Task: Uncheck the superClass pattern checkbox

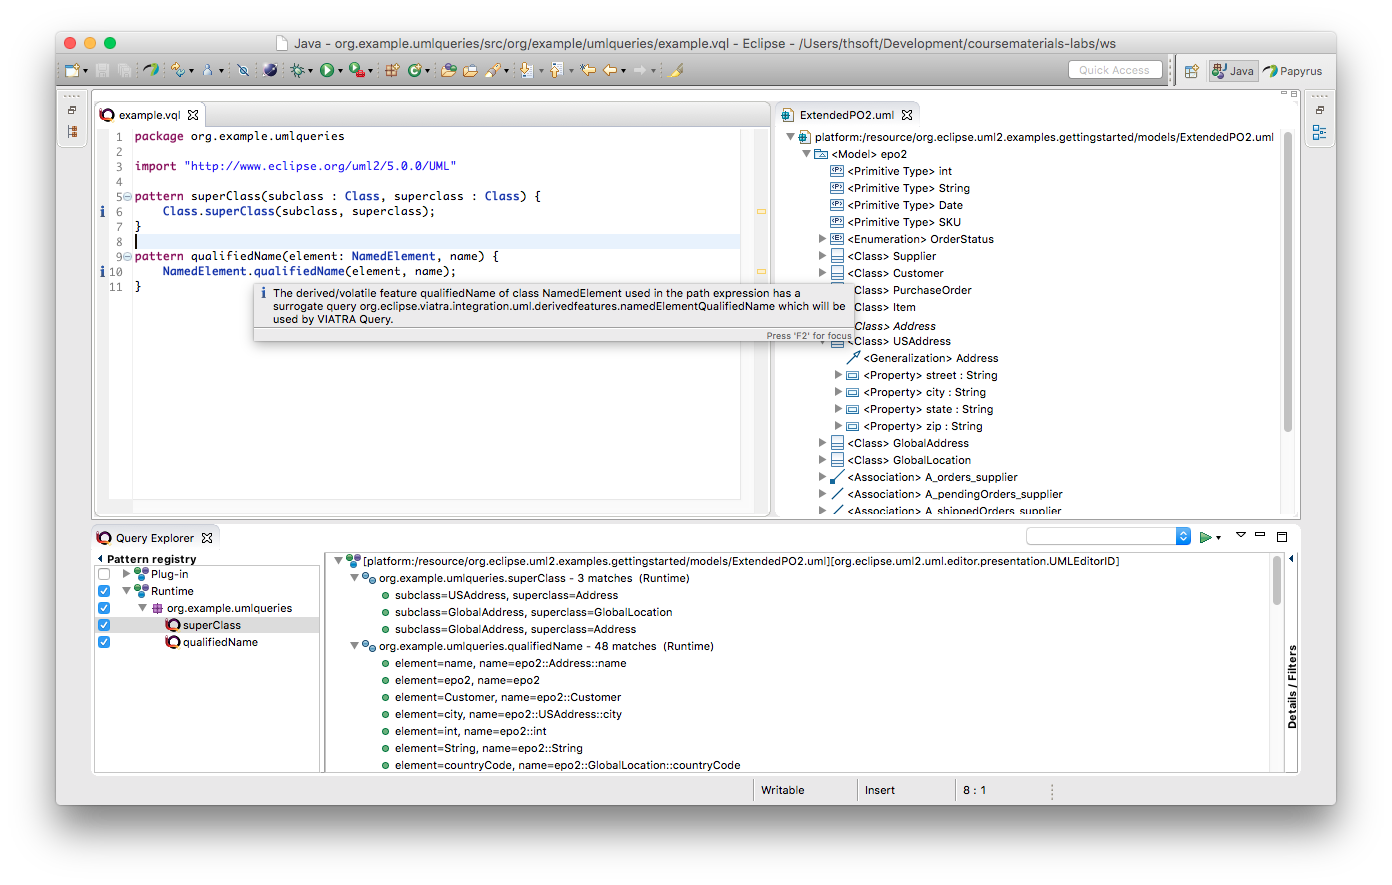Action: (x=104, y=625)
